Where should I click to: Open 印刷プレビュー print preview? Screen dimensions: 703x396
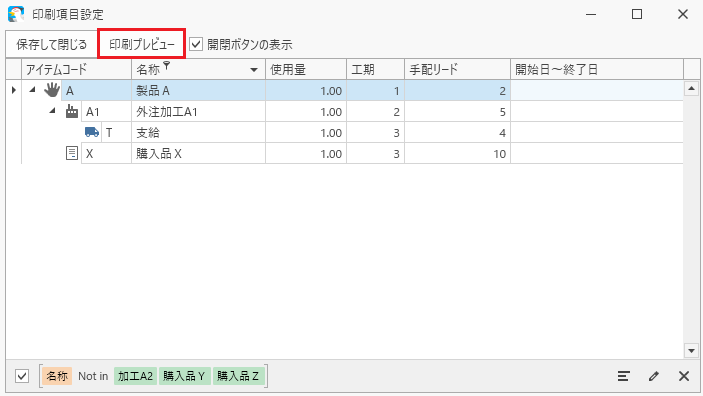[x=142, y=44]
